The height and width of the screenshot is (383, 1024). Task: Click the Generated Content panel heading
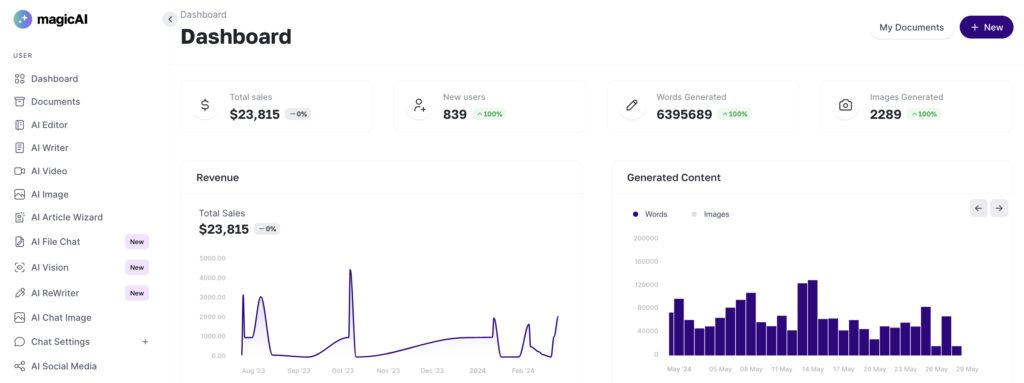674,177
